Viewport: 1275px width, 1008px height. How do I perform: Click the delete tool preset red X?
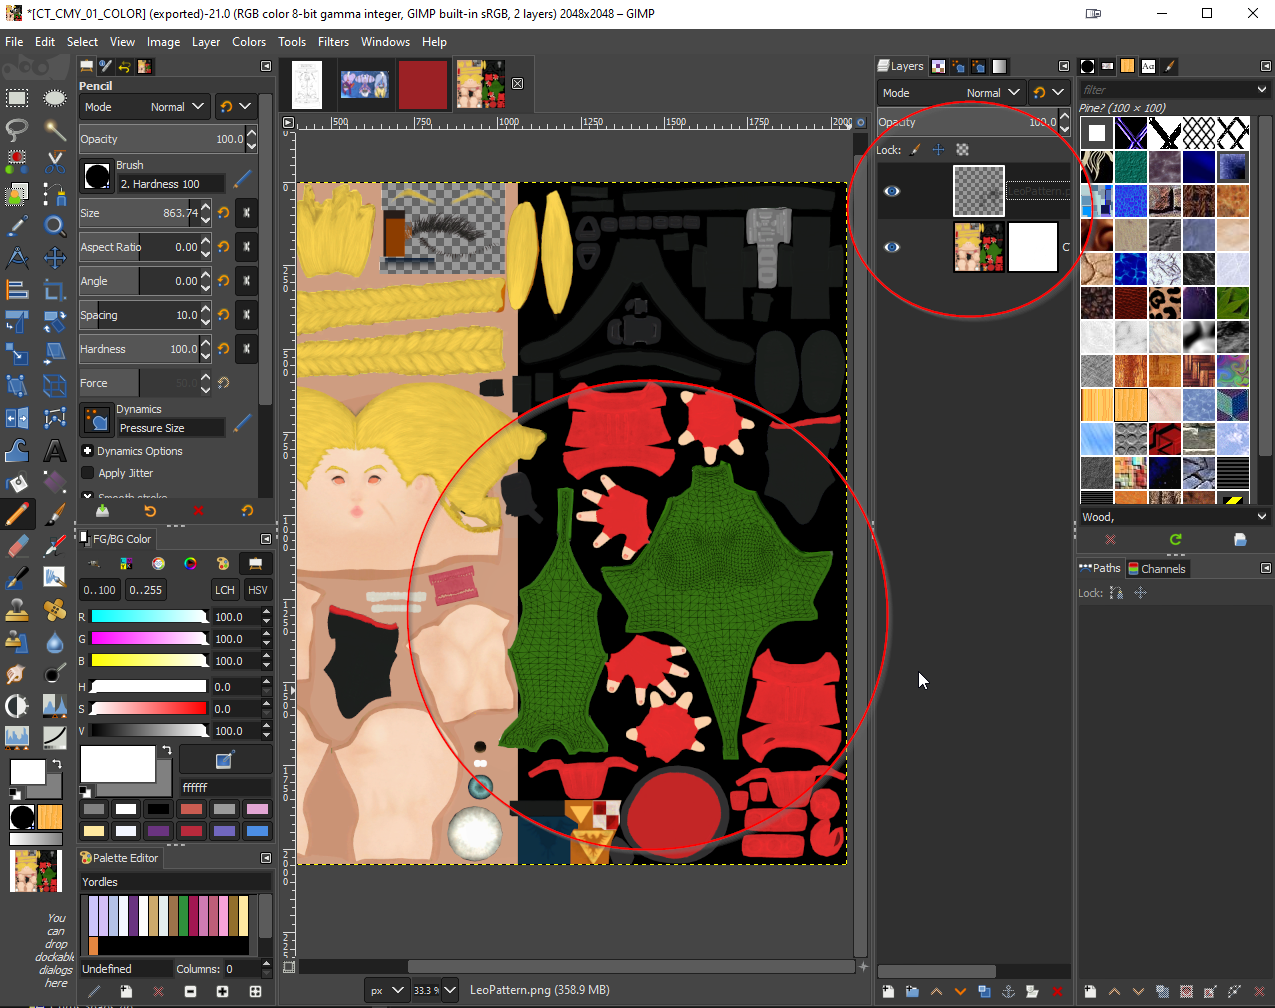coord(198,511)
